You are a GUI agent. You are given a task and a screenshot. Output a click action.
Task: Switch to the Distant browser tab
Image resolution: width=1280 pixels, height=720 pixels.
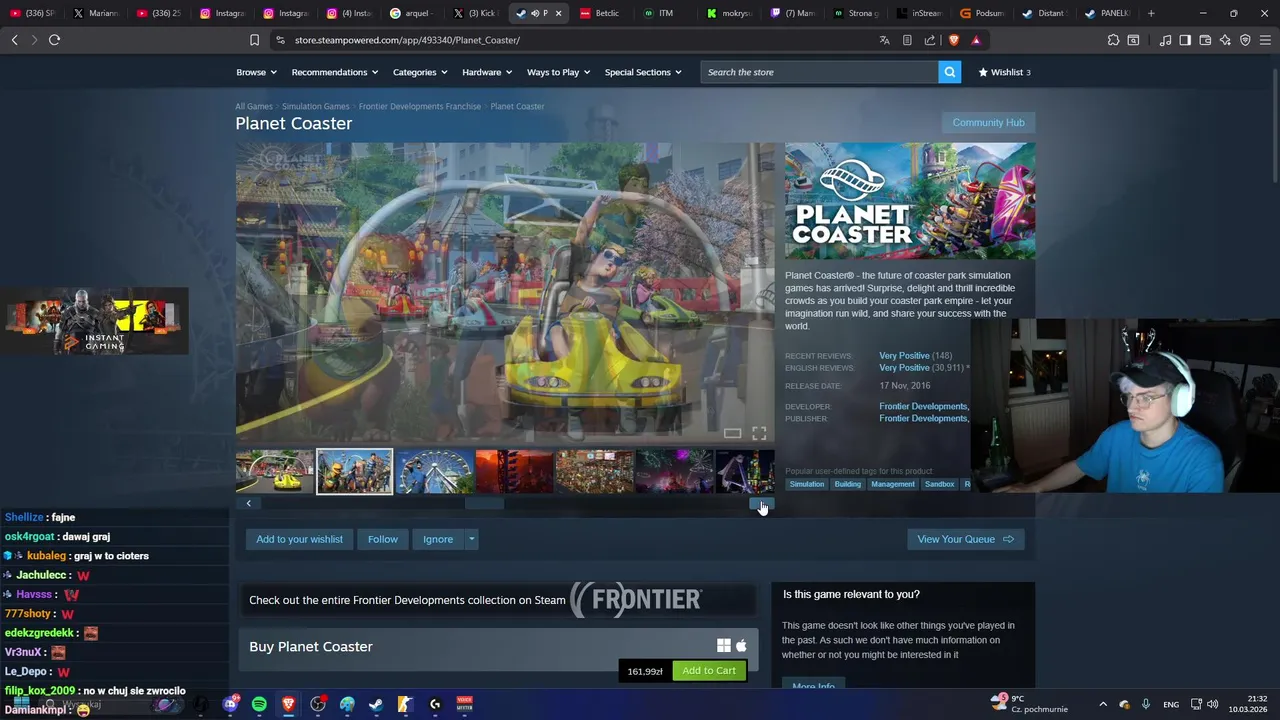click(x=1044, y=13)
